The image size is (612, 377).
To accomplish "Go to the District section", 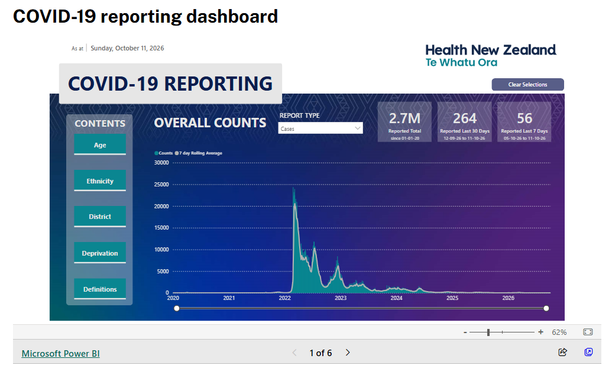I will tap(100, 217).
